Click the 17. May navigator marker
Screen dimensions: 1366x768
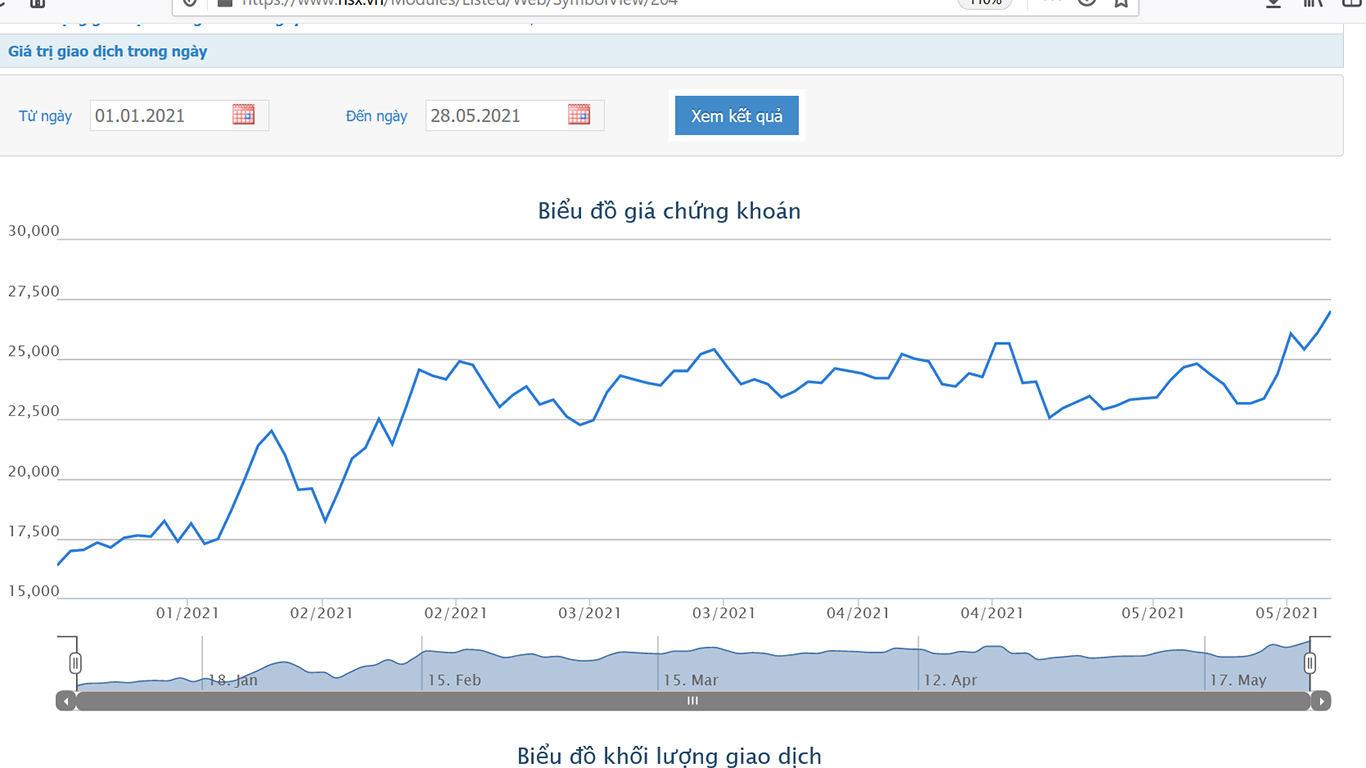point(1238,680)
